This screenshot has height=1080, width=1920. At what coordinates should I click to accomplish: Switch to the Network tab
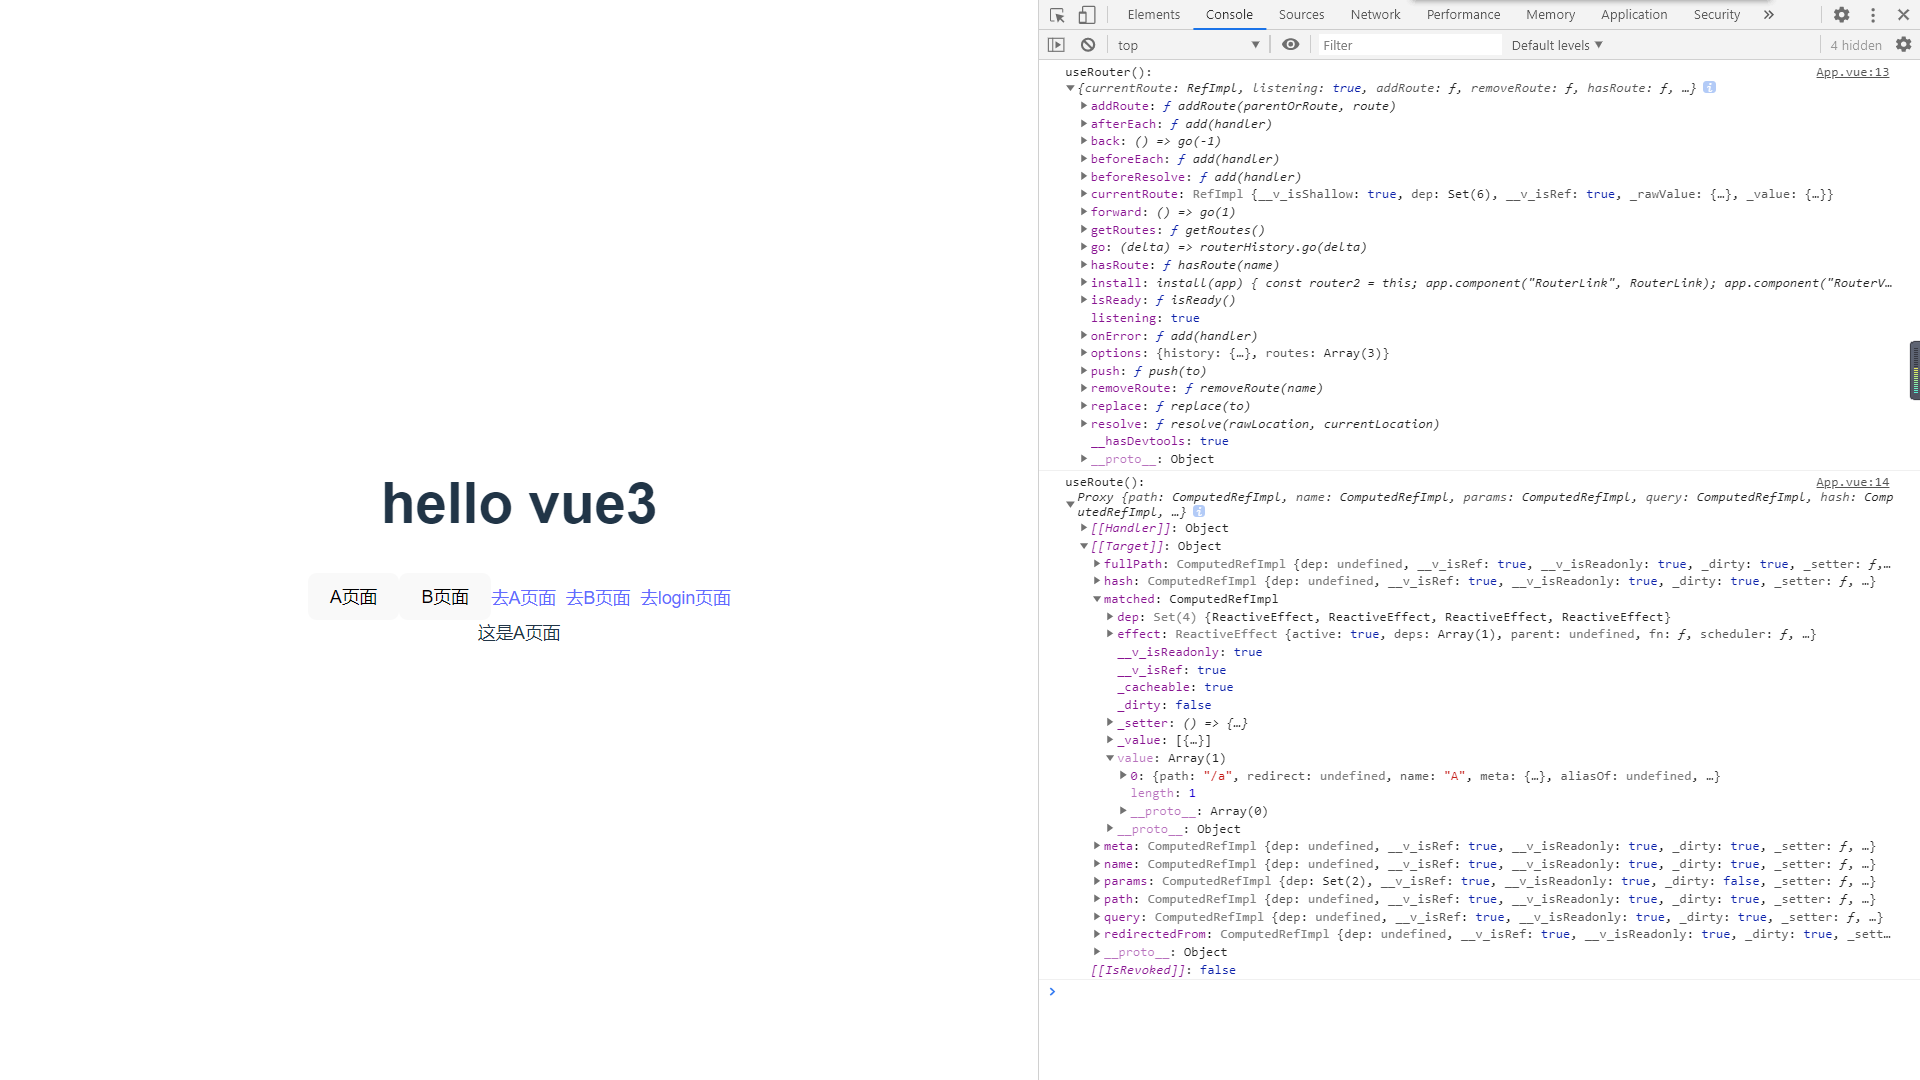coord(1375,15)
